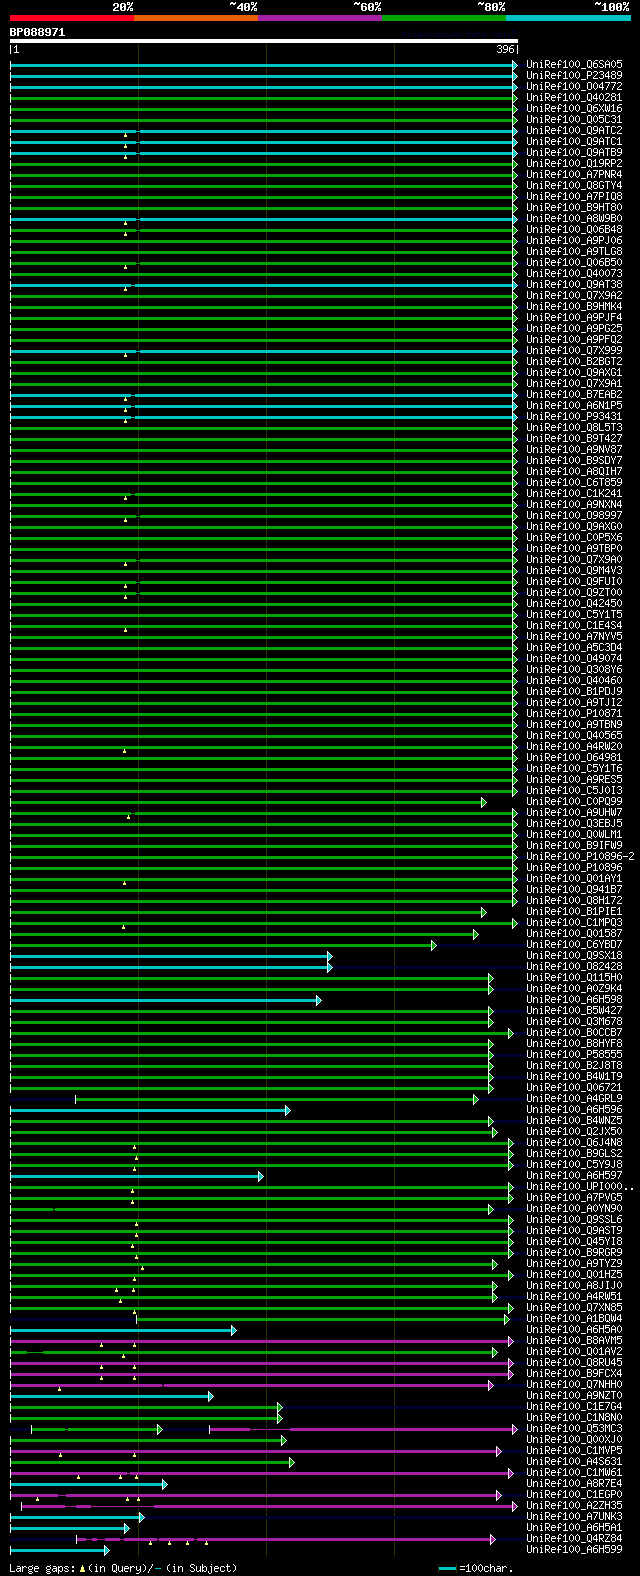The image size is (640, 1576).
Task: Select the UniRef100_Q9M4V3 label
Action: pos(574,571)
